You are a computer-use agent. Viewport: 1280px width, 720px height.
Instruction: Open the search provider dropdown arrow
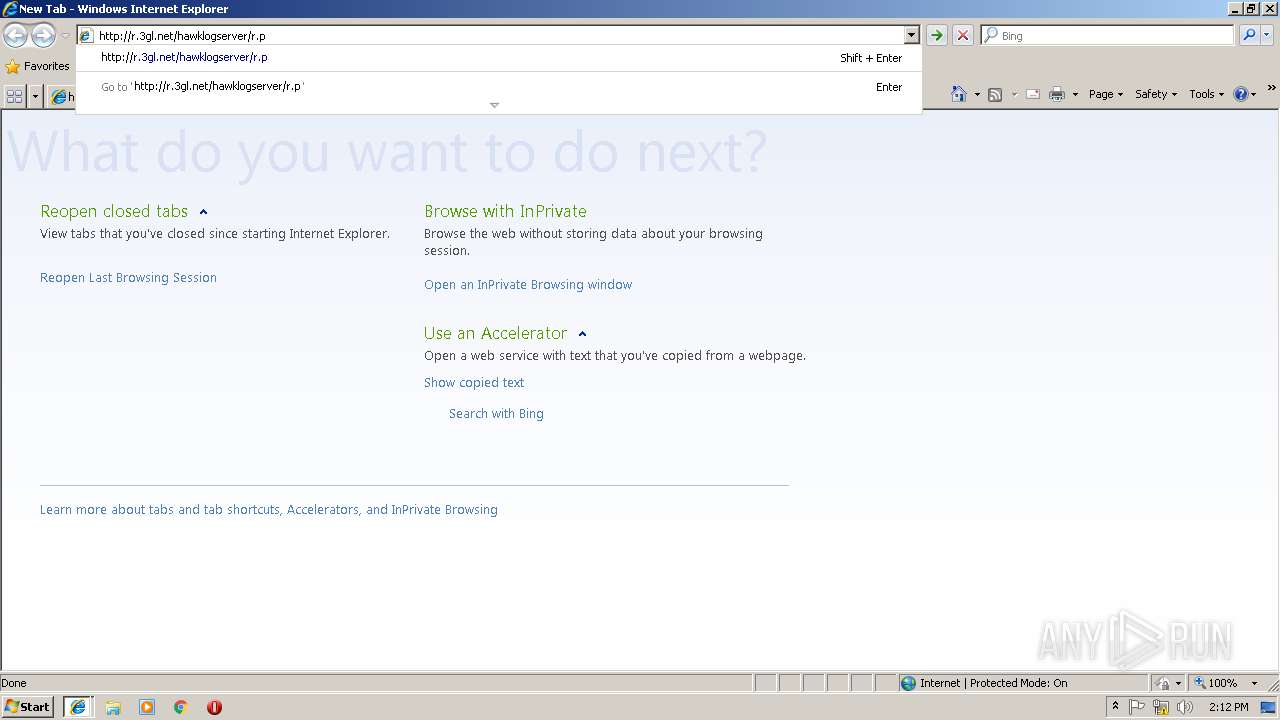1267,36
